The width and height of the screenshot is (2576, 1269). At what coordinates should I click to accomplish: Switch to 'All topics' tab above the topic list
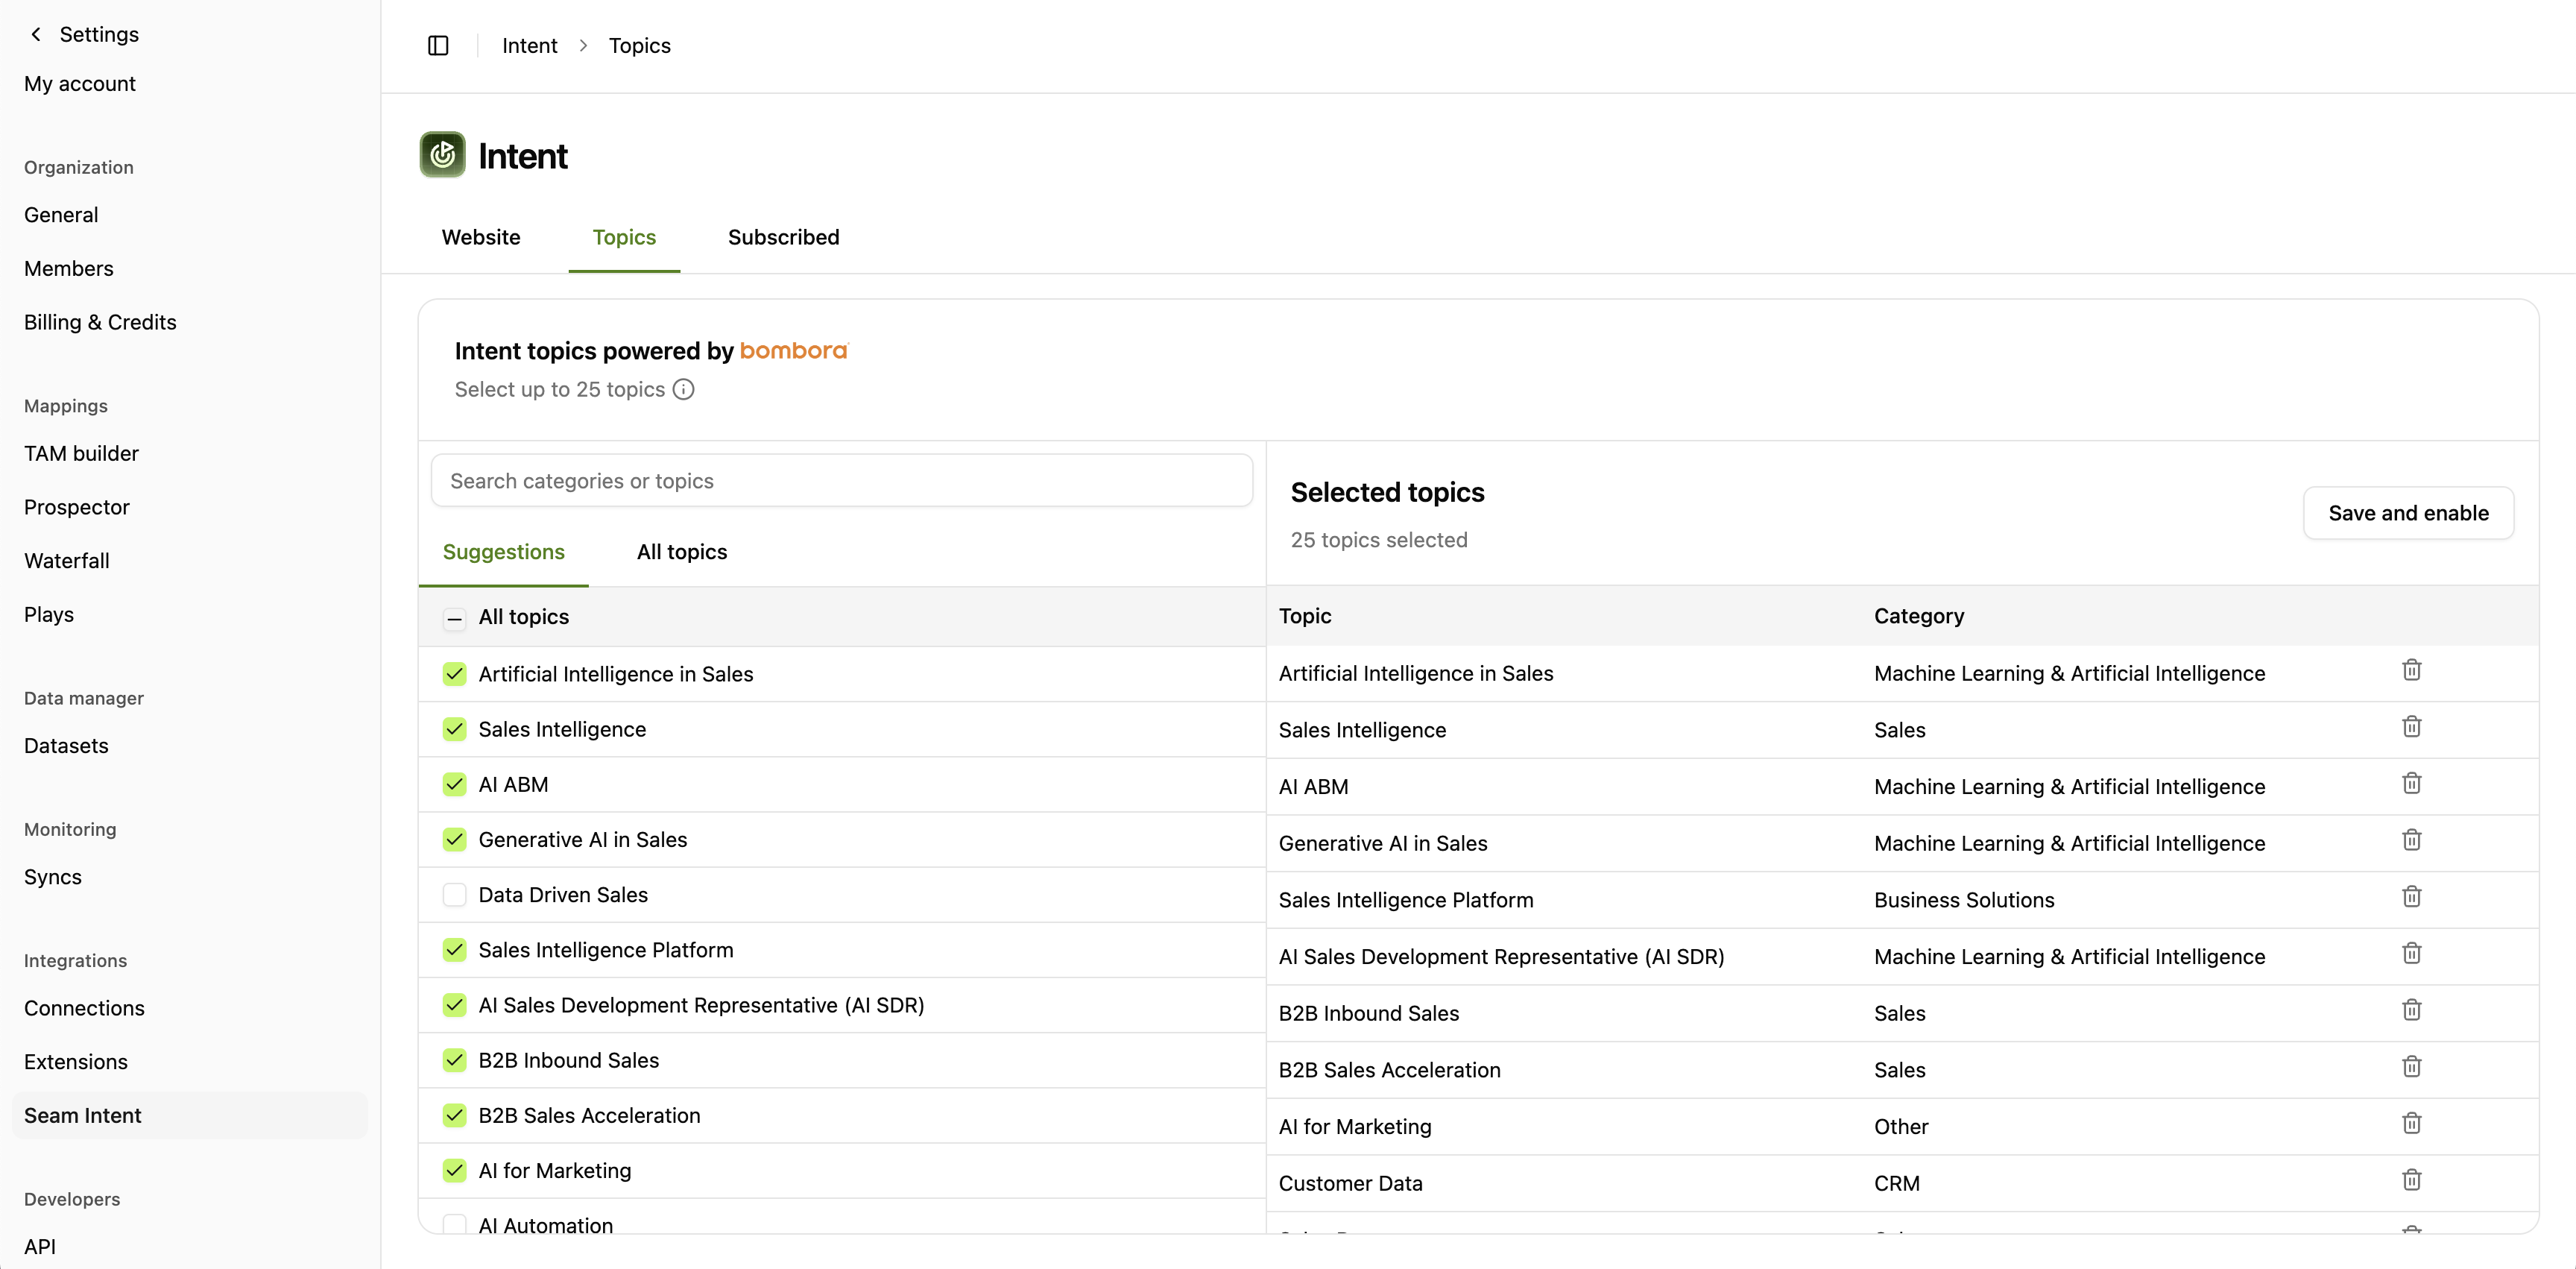(x=681, y=551)
